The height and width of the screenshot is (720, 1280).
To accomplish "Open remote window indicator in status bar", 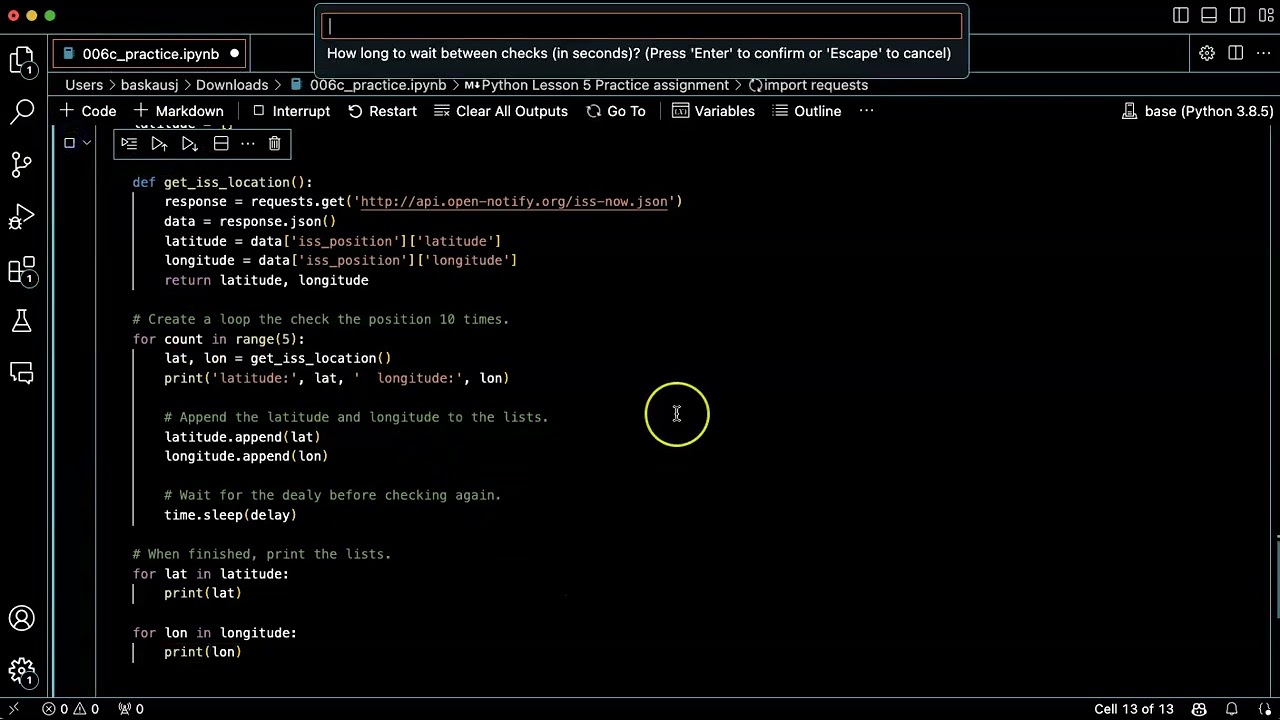I will [x=14, y=709].
